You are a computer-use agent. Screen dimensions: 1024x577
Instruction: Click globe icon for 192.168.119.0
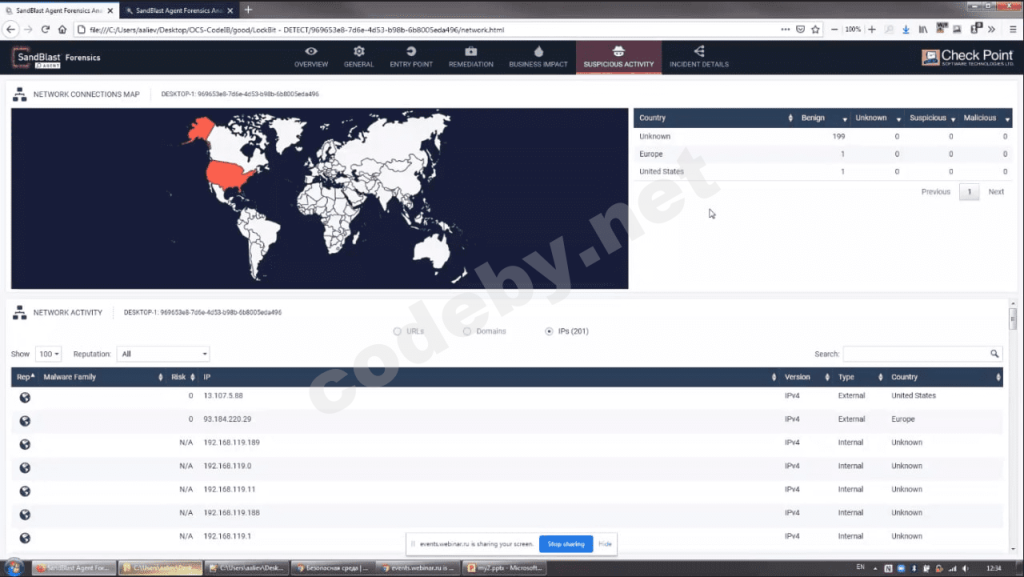pos(25,468)
